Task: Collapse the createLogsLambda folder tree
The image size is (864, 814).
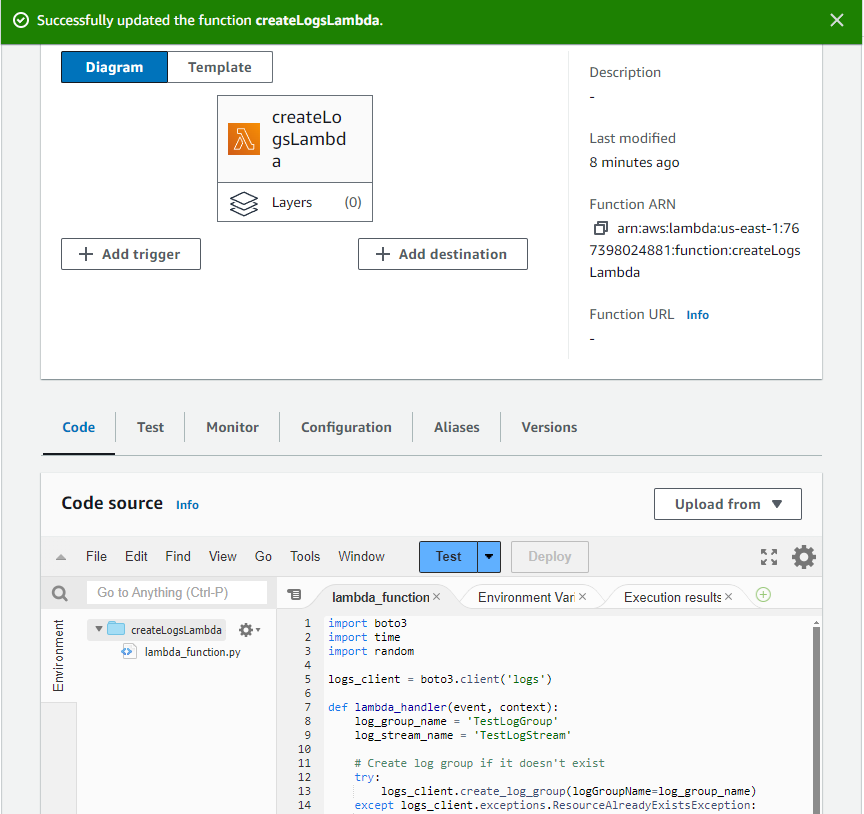Action: pos(99,630)
